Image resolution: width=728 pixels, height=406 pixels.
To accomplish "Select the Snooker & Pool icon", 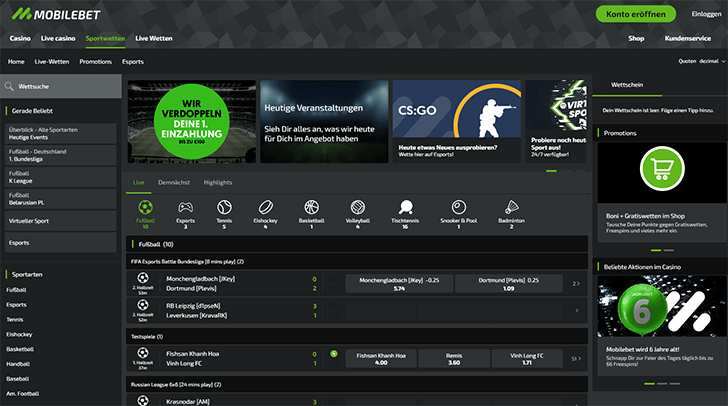I will pyautogui.click(x=459, y=207).
